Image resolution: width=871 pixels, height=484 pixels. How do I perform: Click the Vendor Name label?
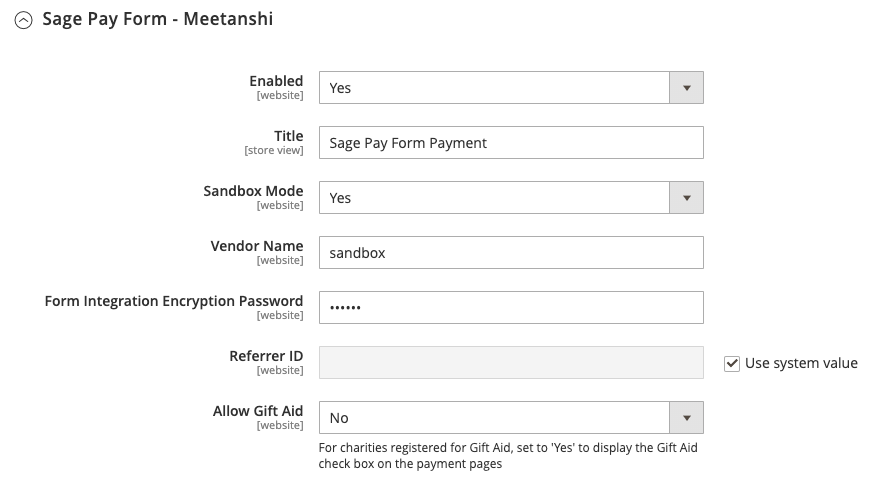point(257,246)
